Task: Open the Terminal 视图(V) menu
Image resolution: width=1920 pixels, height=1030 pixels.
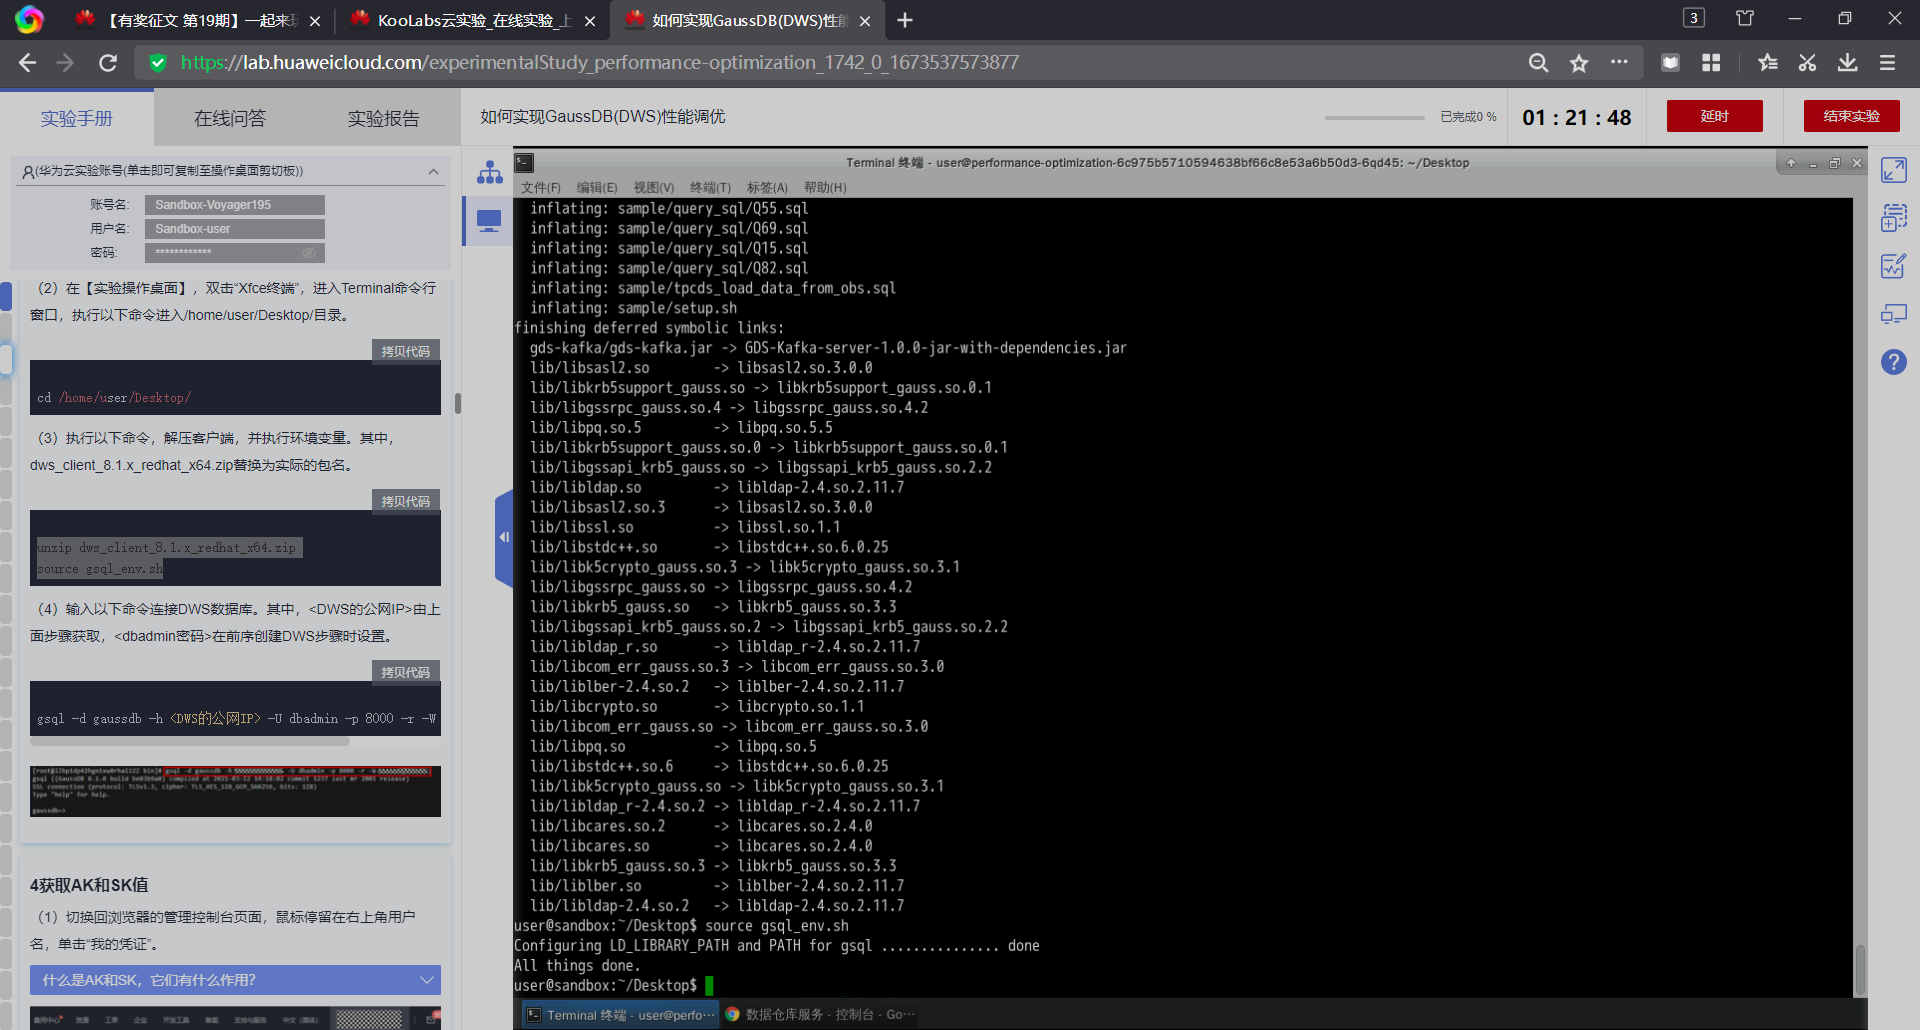Action: 654,188
